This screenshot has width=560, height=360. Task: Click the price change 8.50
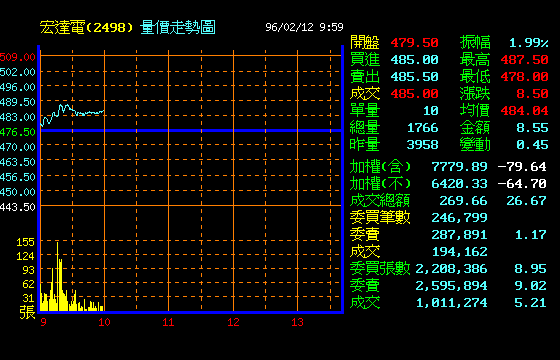pos(532,94)
